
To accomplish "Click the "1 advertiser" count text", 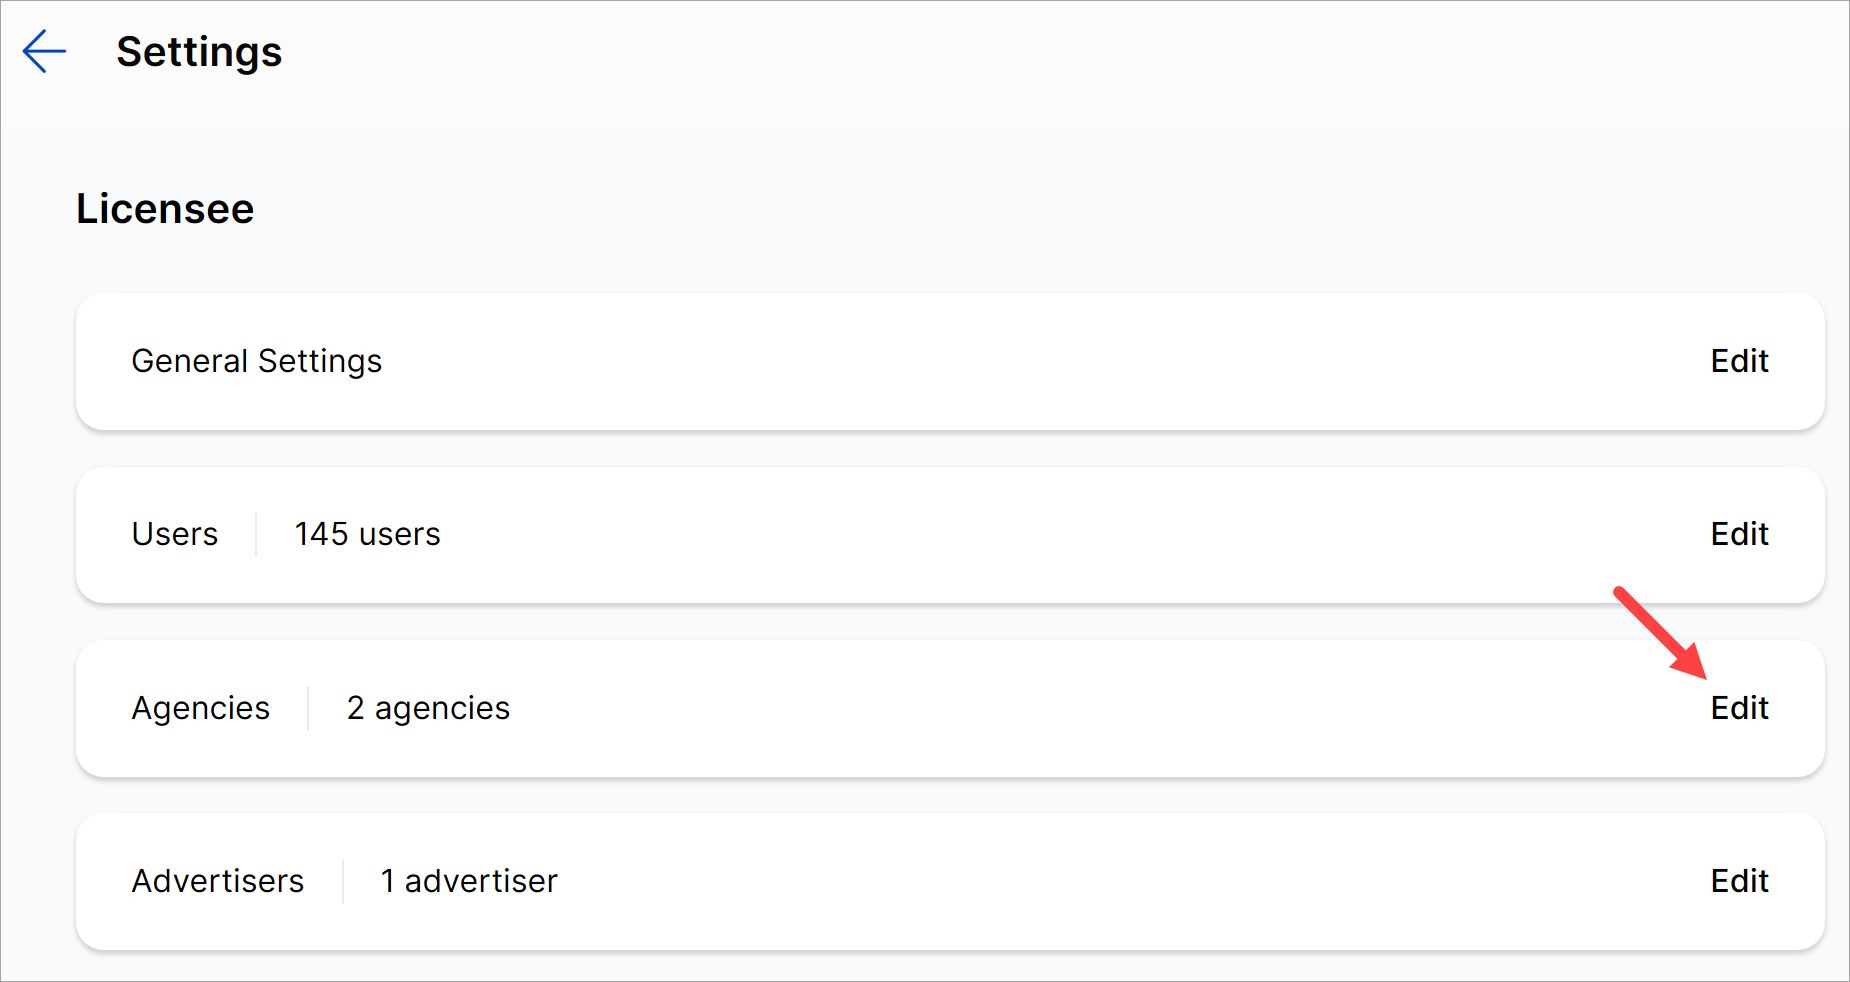I will coord(469,881).
